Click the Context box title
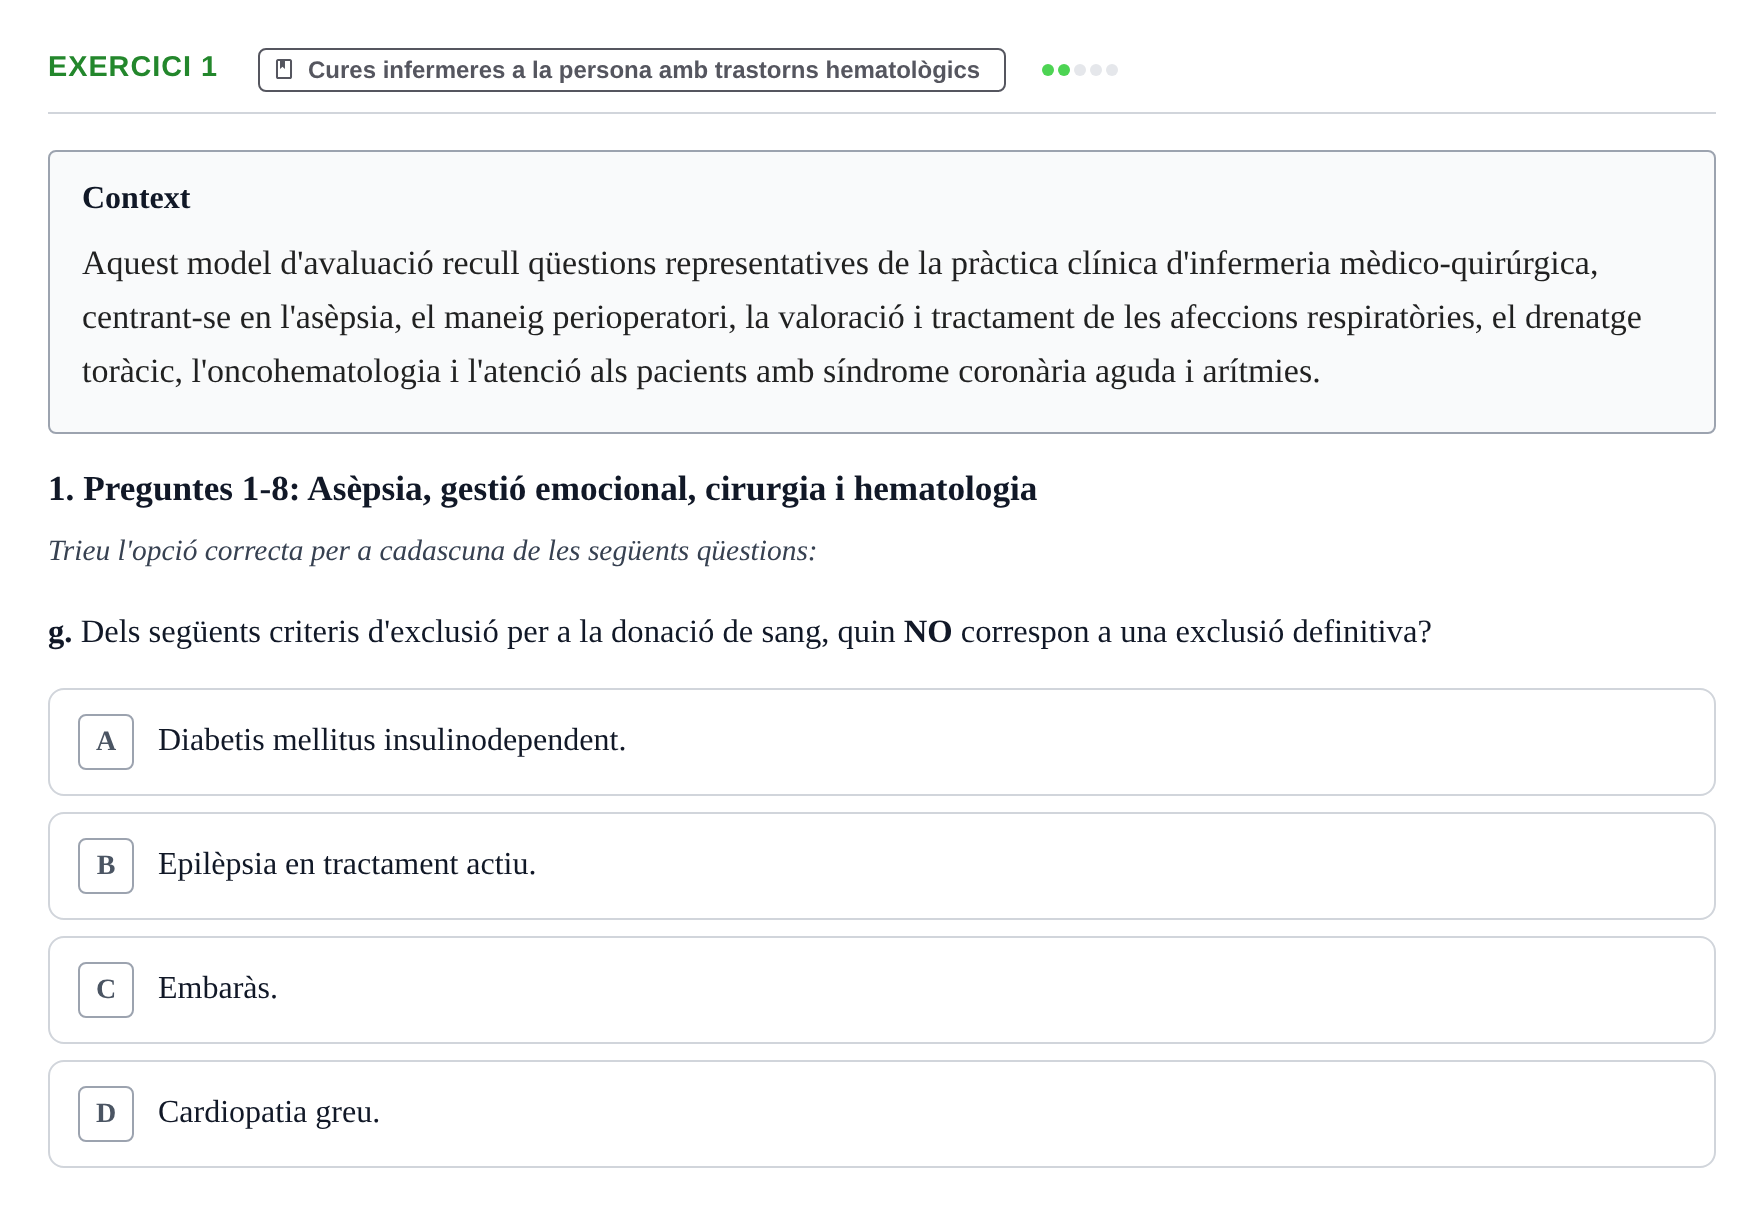Viewport: 1764px width, 1218px height. coord(136,198)
